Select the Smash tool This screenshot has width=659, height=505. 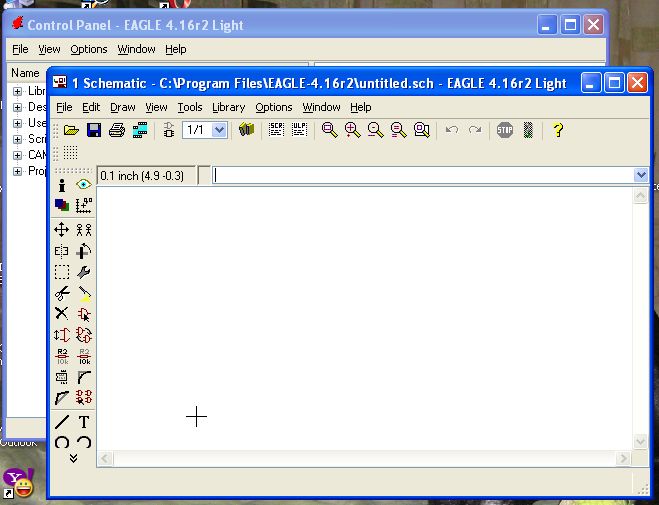click(x=62, y=377)
